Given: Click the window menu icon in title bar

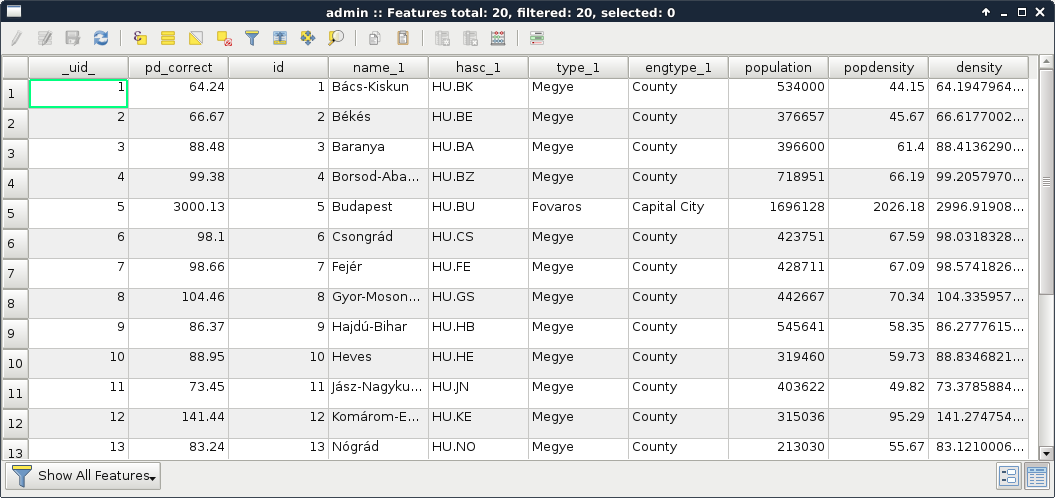Looking at the screenshot, I should [x=13, y=11].
